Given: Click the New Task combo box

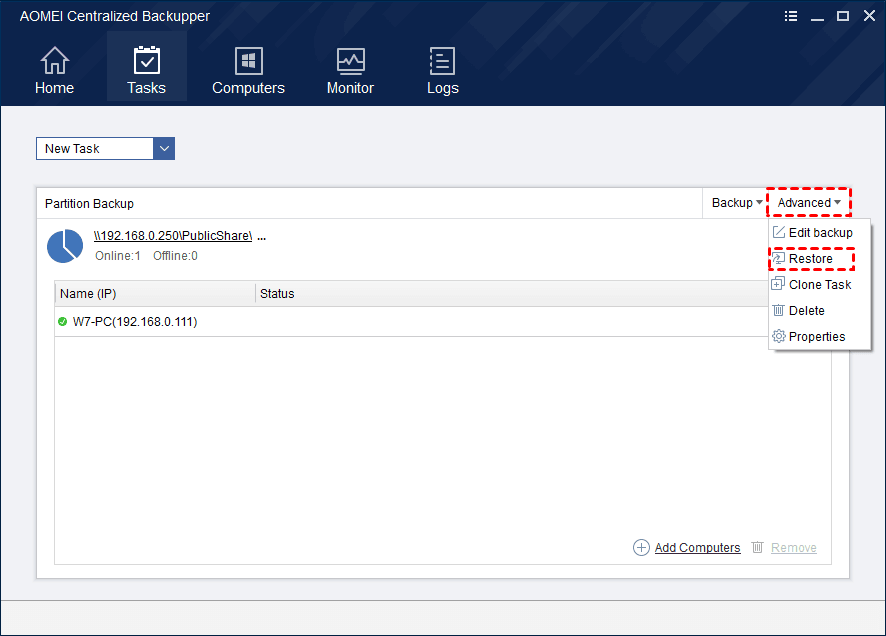Looking at the screenshot, I should point(105,149).
